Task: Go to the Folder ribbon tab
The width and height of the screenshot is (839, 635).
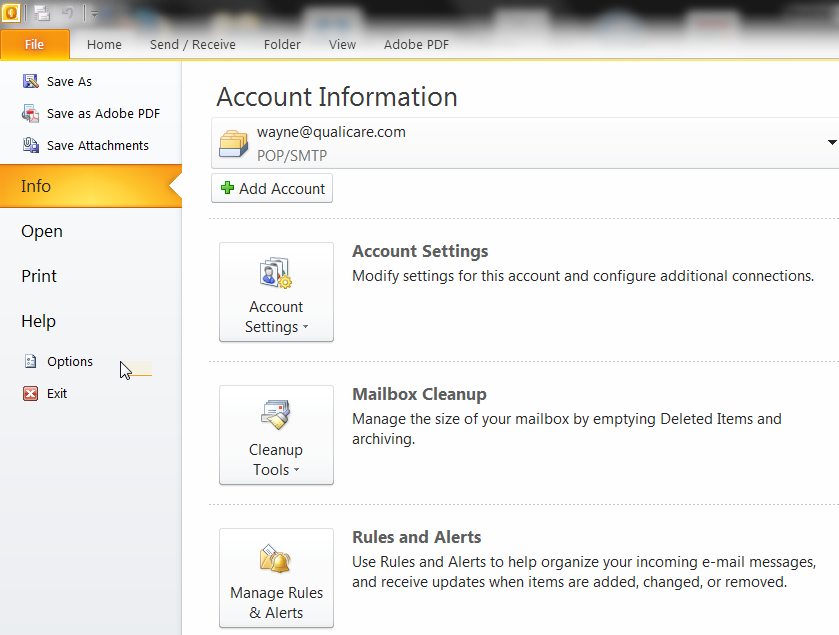Action: point(282,45)
